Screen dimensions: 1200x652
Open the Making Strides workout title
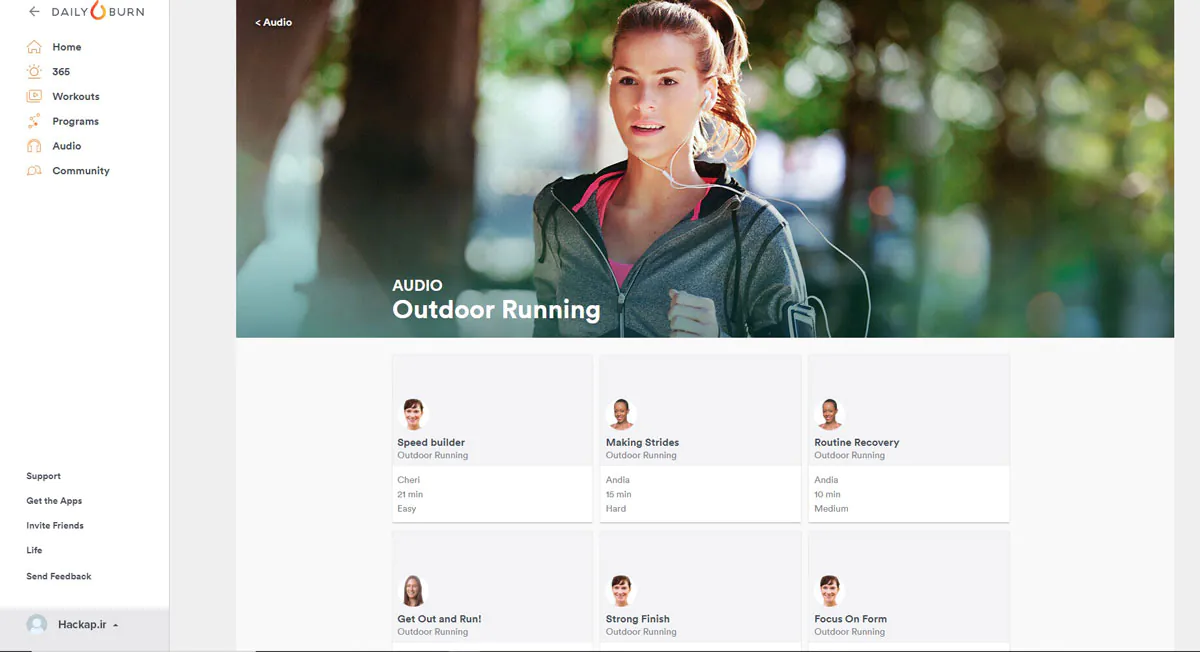643,442
